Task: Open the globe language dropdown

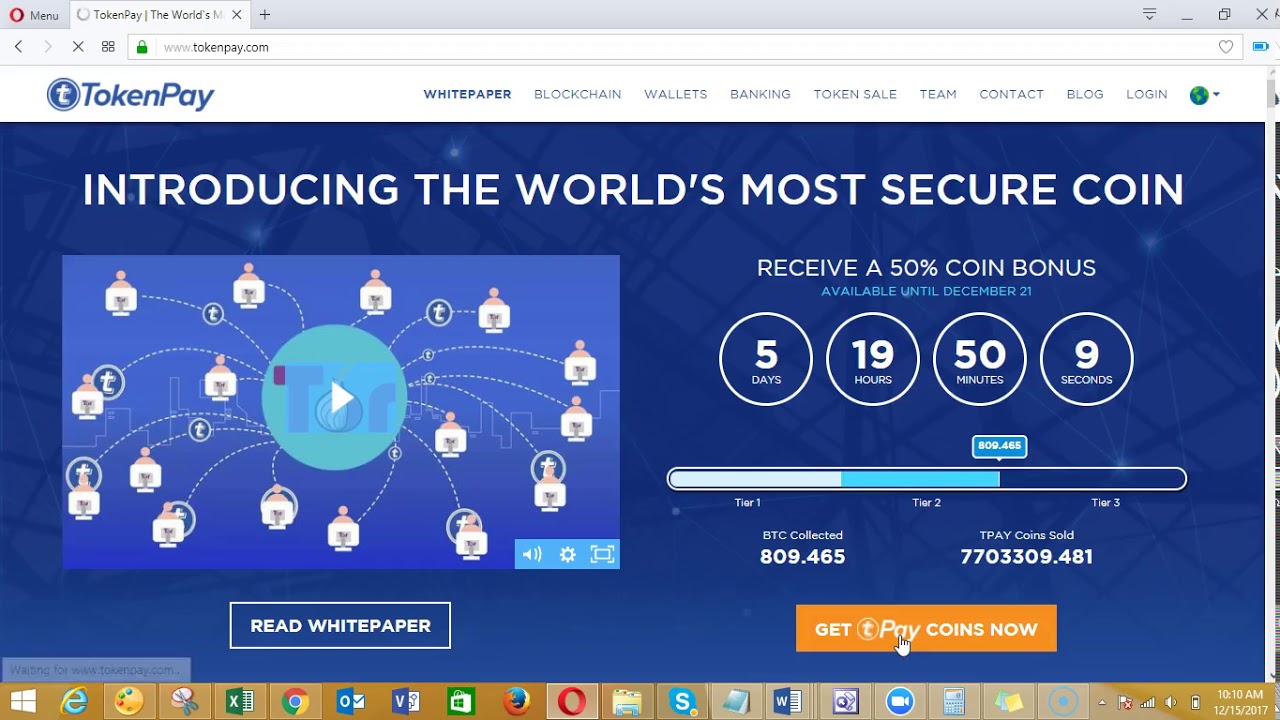Action: [1204, 95]
